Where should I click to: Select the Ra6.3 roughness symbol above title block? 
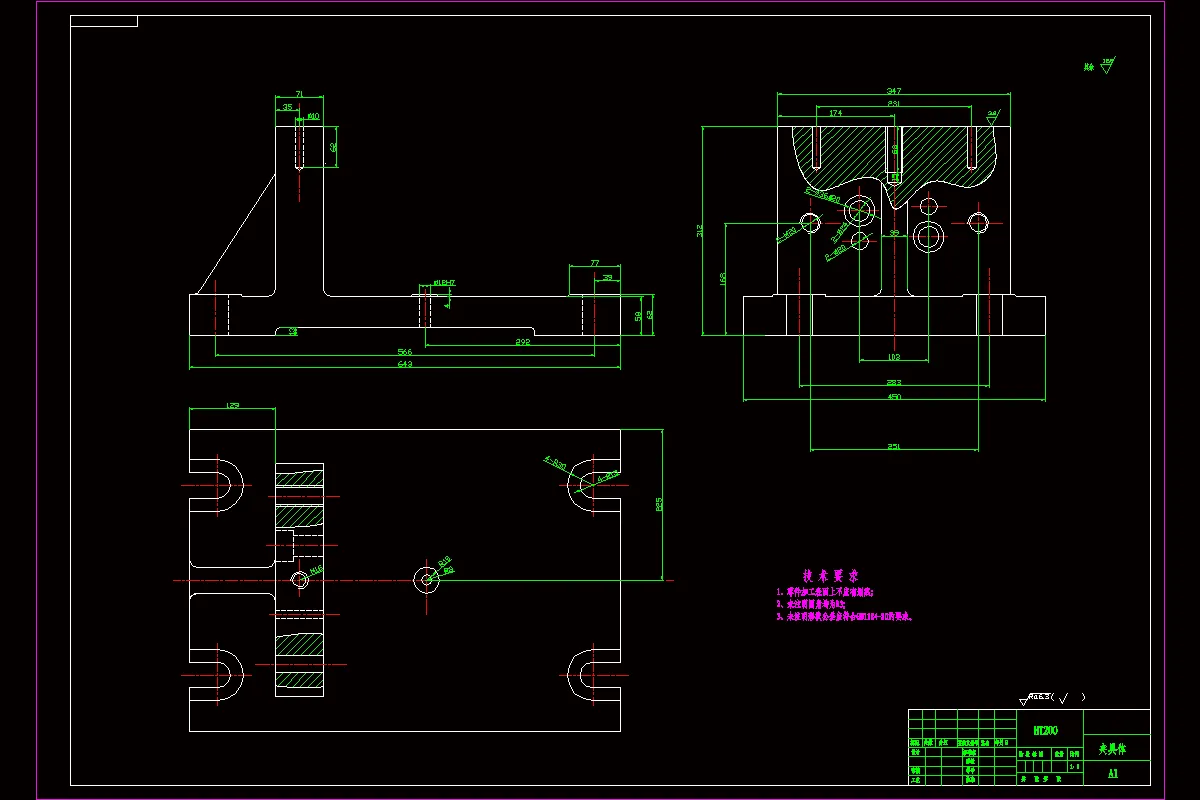pos(1052,697)
